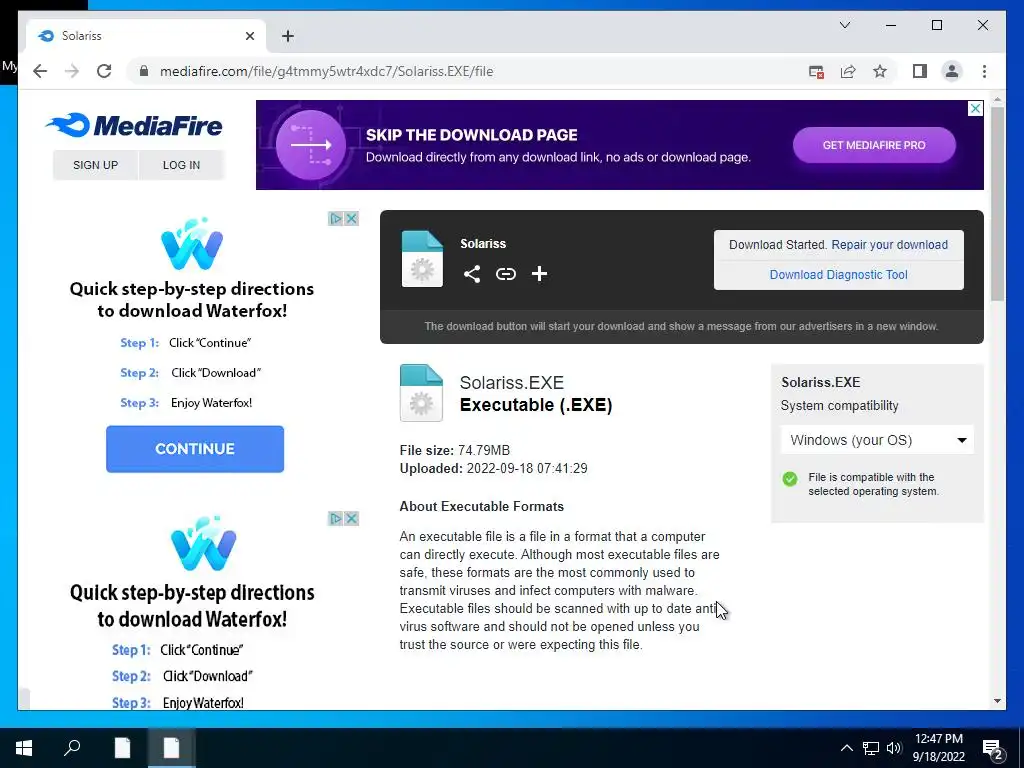Open the network tray icon
The width and height of the screenshot is (1024, 768).
point(871,748)
